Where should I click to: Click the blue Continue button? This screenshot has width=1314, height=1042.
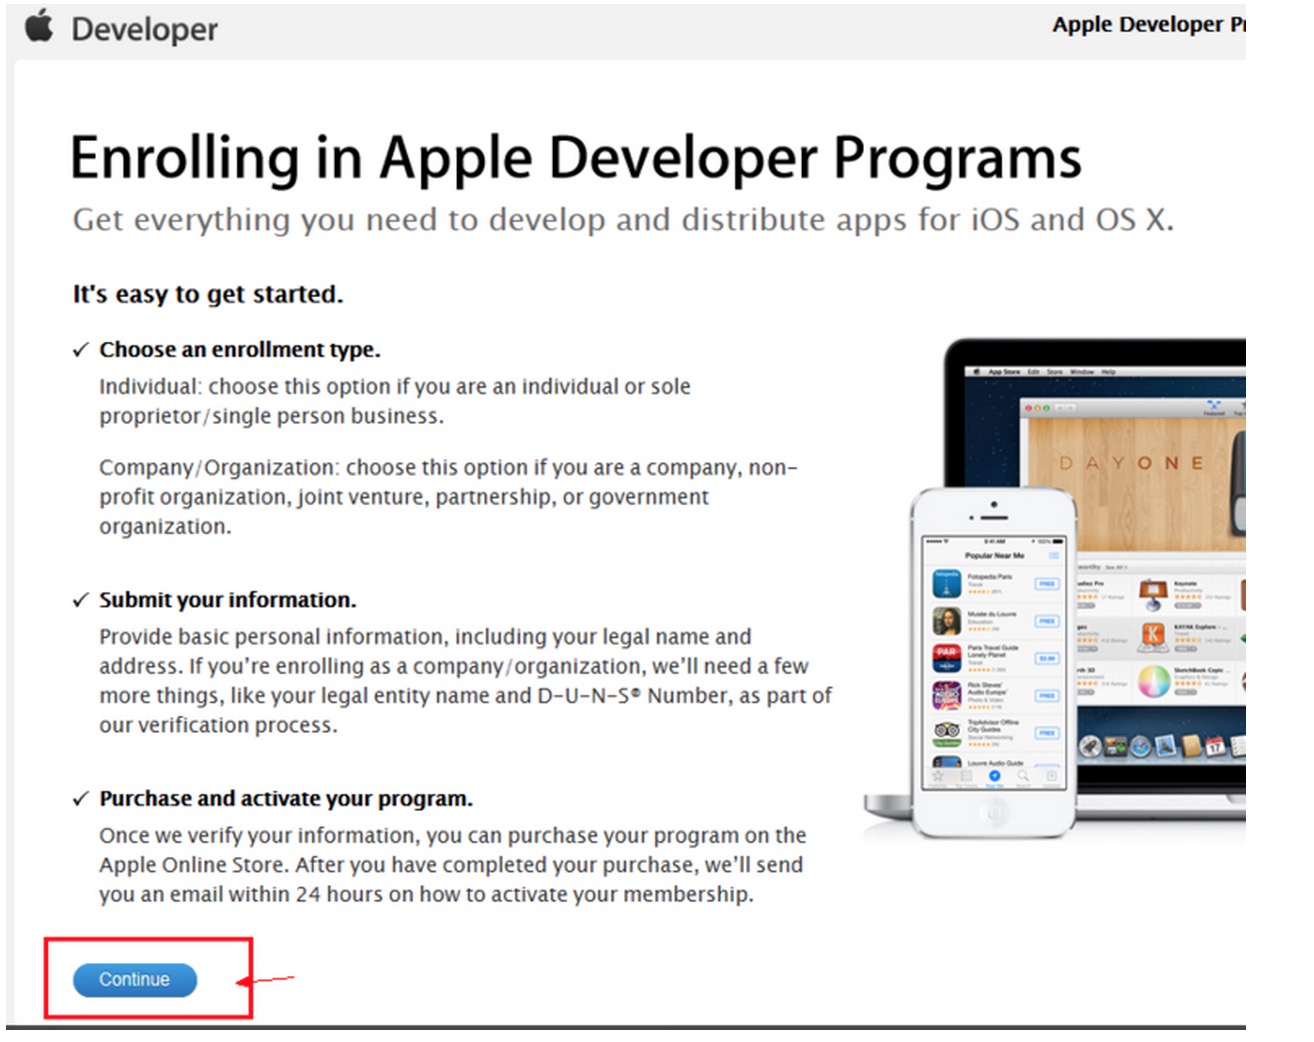(x=135, y=979)
